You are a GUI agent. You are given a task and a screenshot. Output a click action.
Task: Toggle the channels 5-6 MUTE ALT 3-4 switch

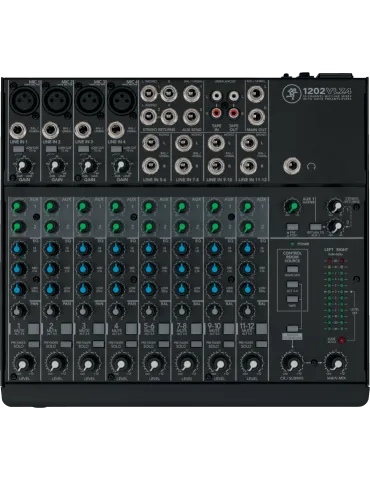(x=164, y=329)
